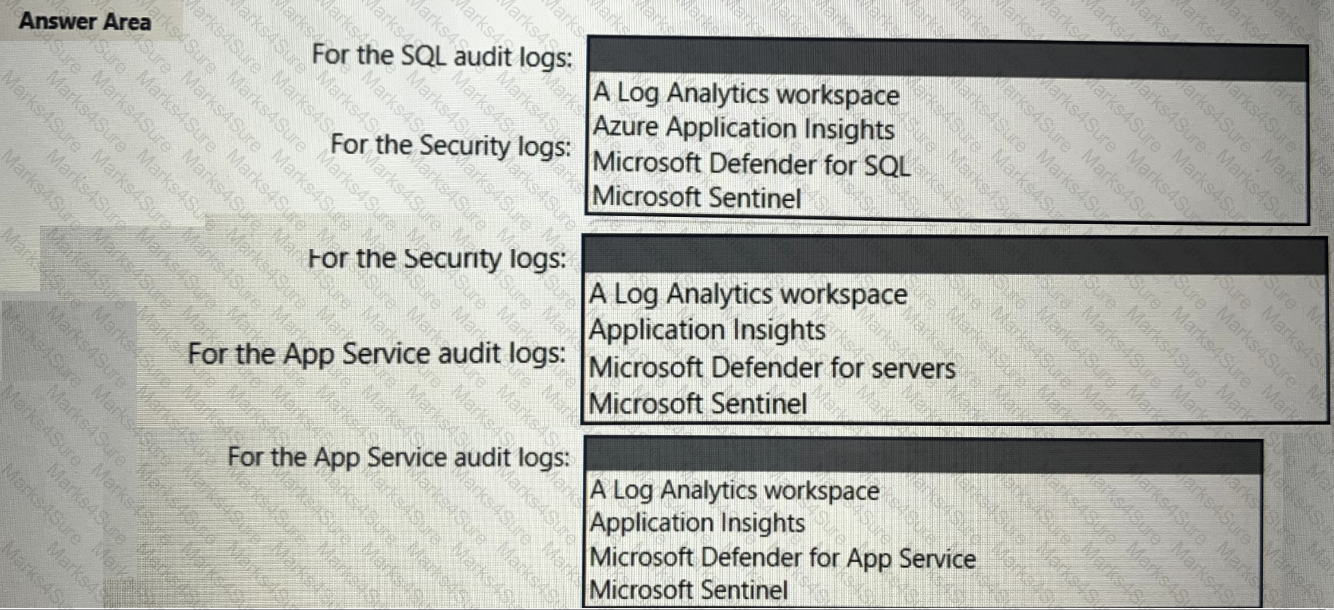Open the SQL audit logs dropdown bar

[x=946, y=62]
